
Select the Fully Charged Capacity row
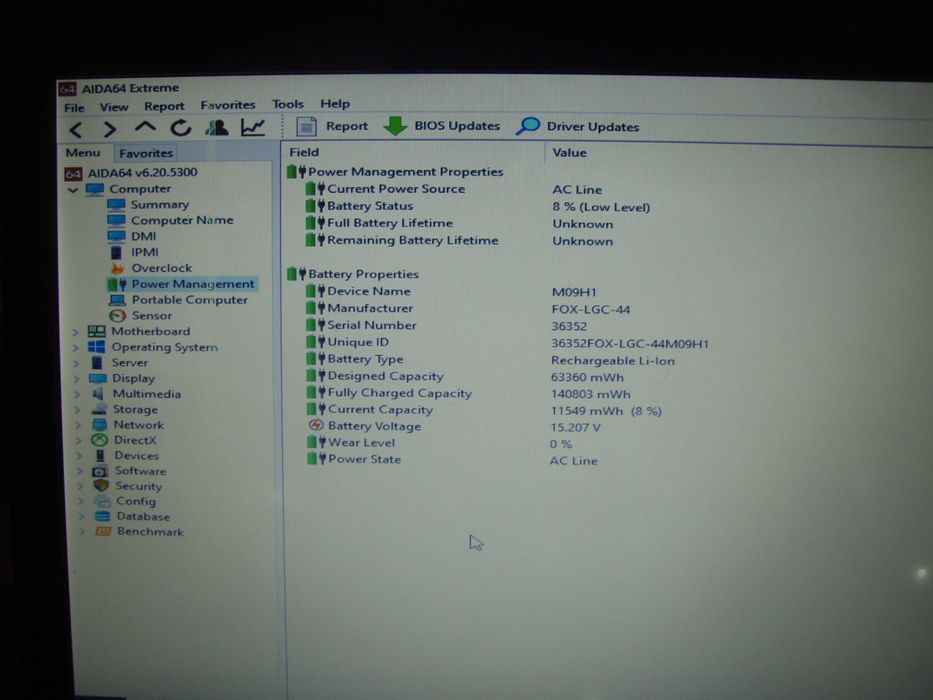click(468, 393)
